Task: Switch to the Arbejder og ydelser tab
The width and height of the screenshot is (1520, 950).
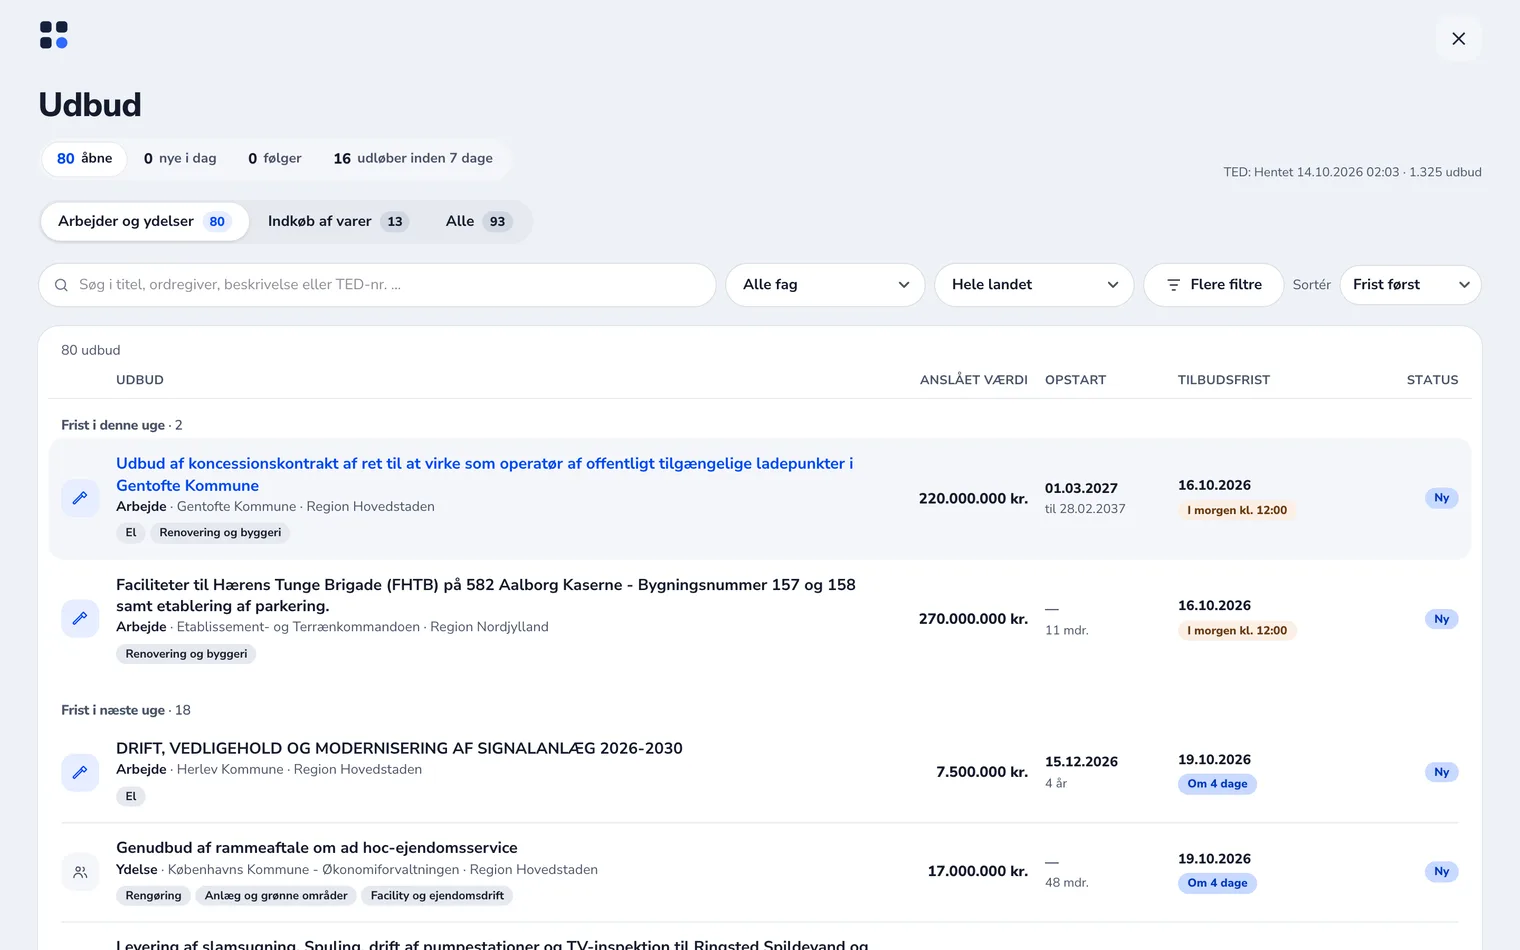Action: pyautogui.click(x=145, y=221)
